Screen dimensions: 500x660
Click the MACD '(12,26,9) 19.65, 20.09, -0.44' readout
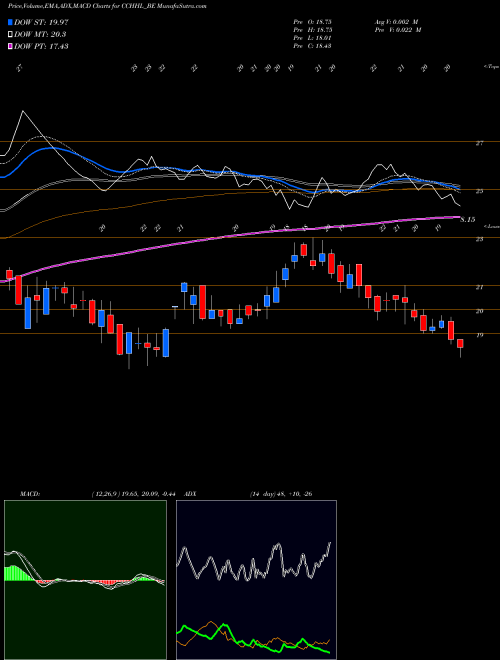[136, 494]
